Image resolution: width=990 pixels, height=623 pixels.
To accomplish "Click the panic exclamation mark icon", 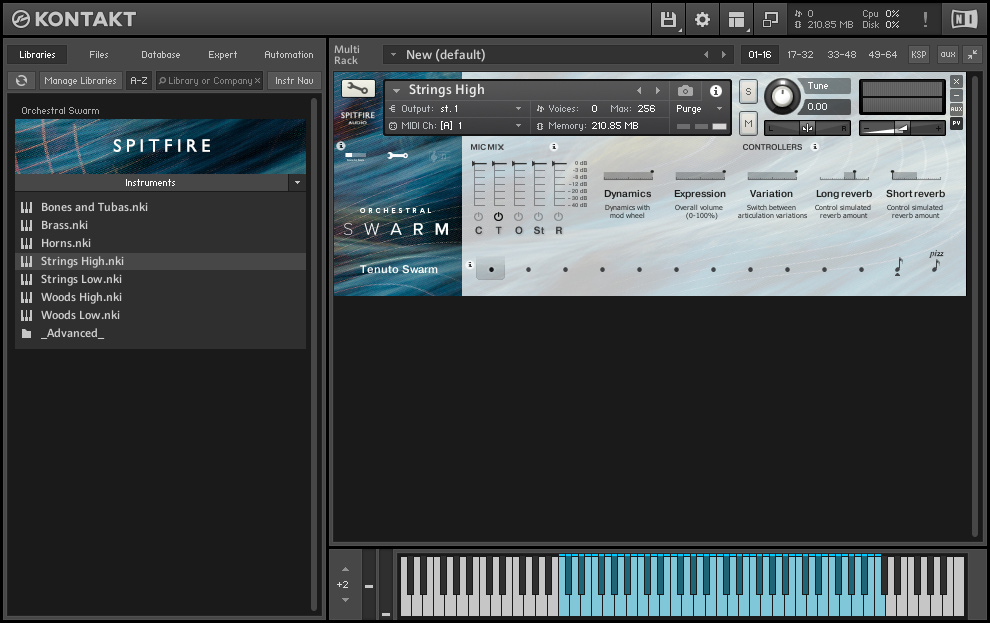I will (x=925, y=19).
